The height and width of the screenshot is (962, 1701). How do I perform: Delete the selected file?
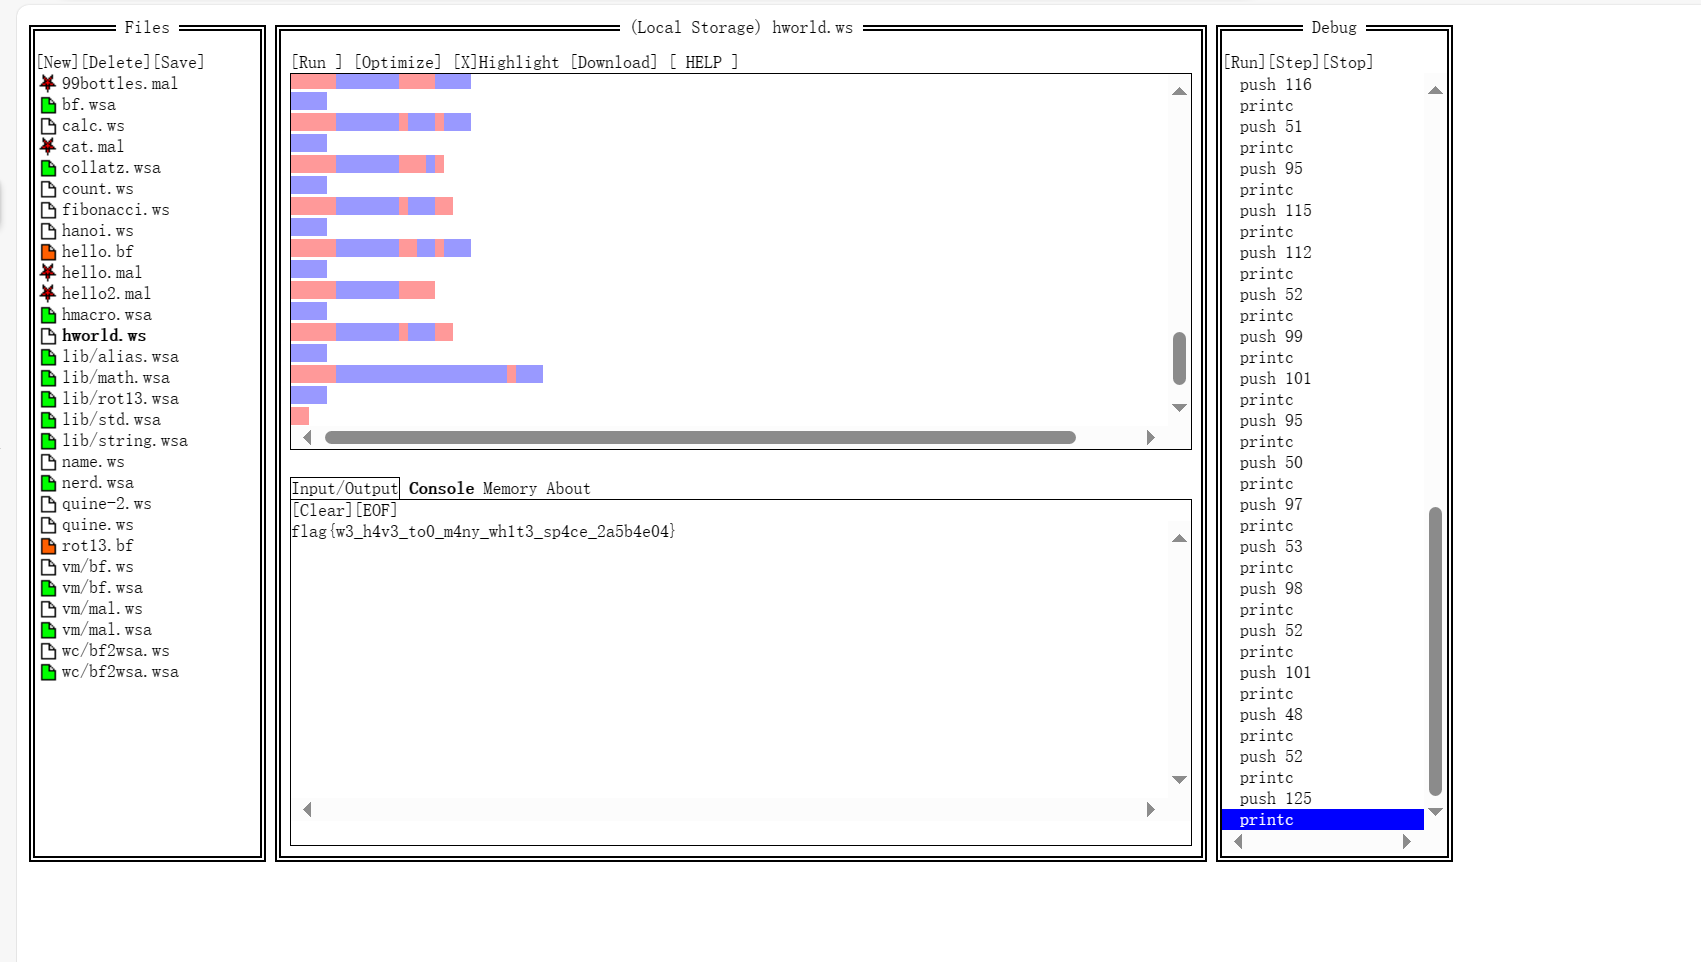(115, 62)
